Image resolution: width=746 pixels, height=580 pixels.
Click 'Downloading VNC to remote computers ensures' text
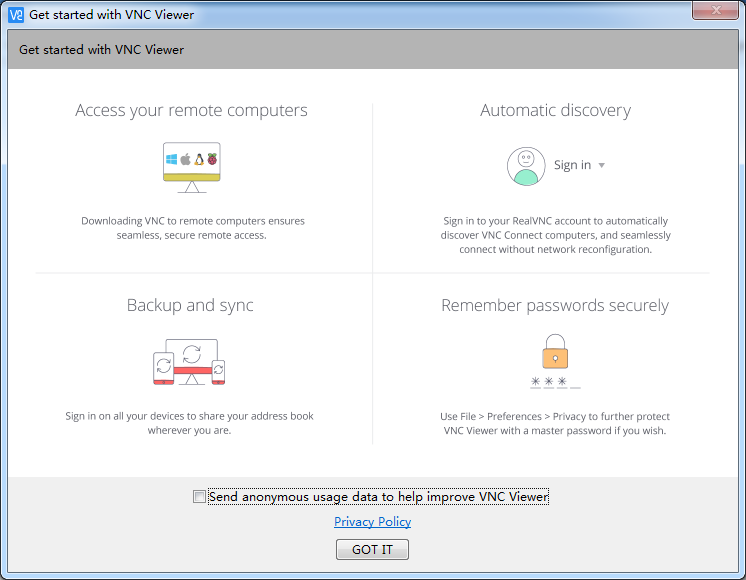click(193, 221)
